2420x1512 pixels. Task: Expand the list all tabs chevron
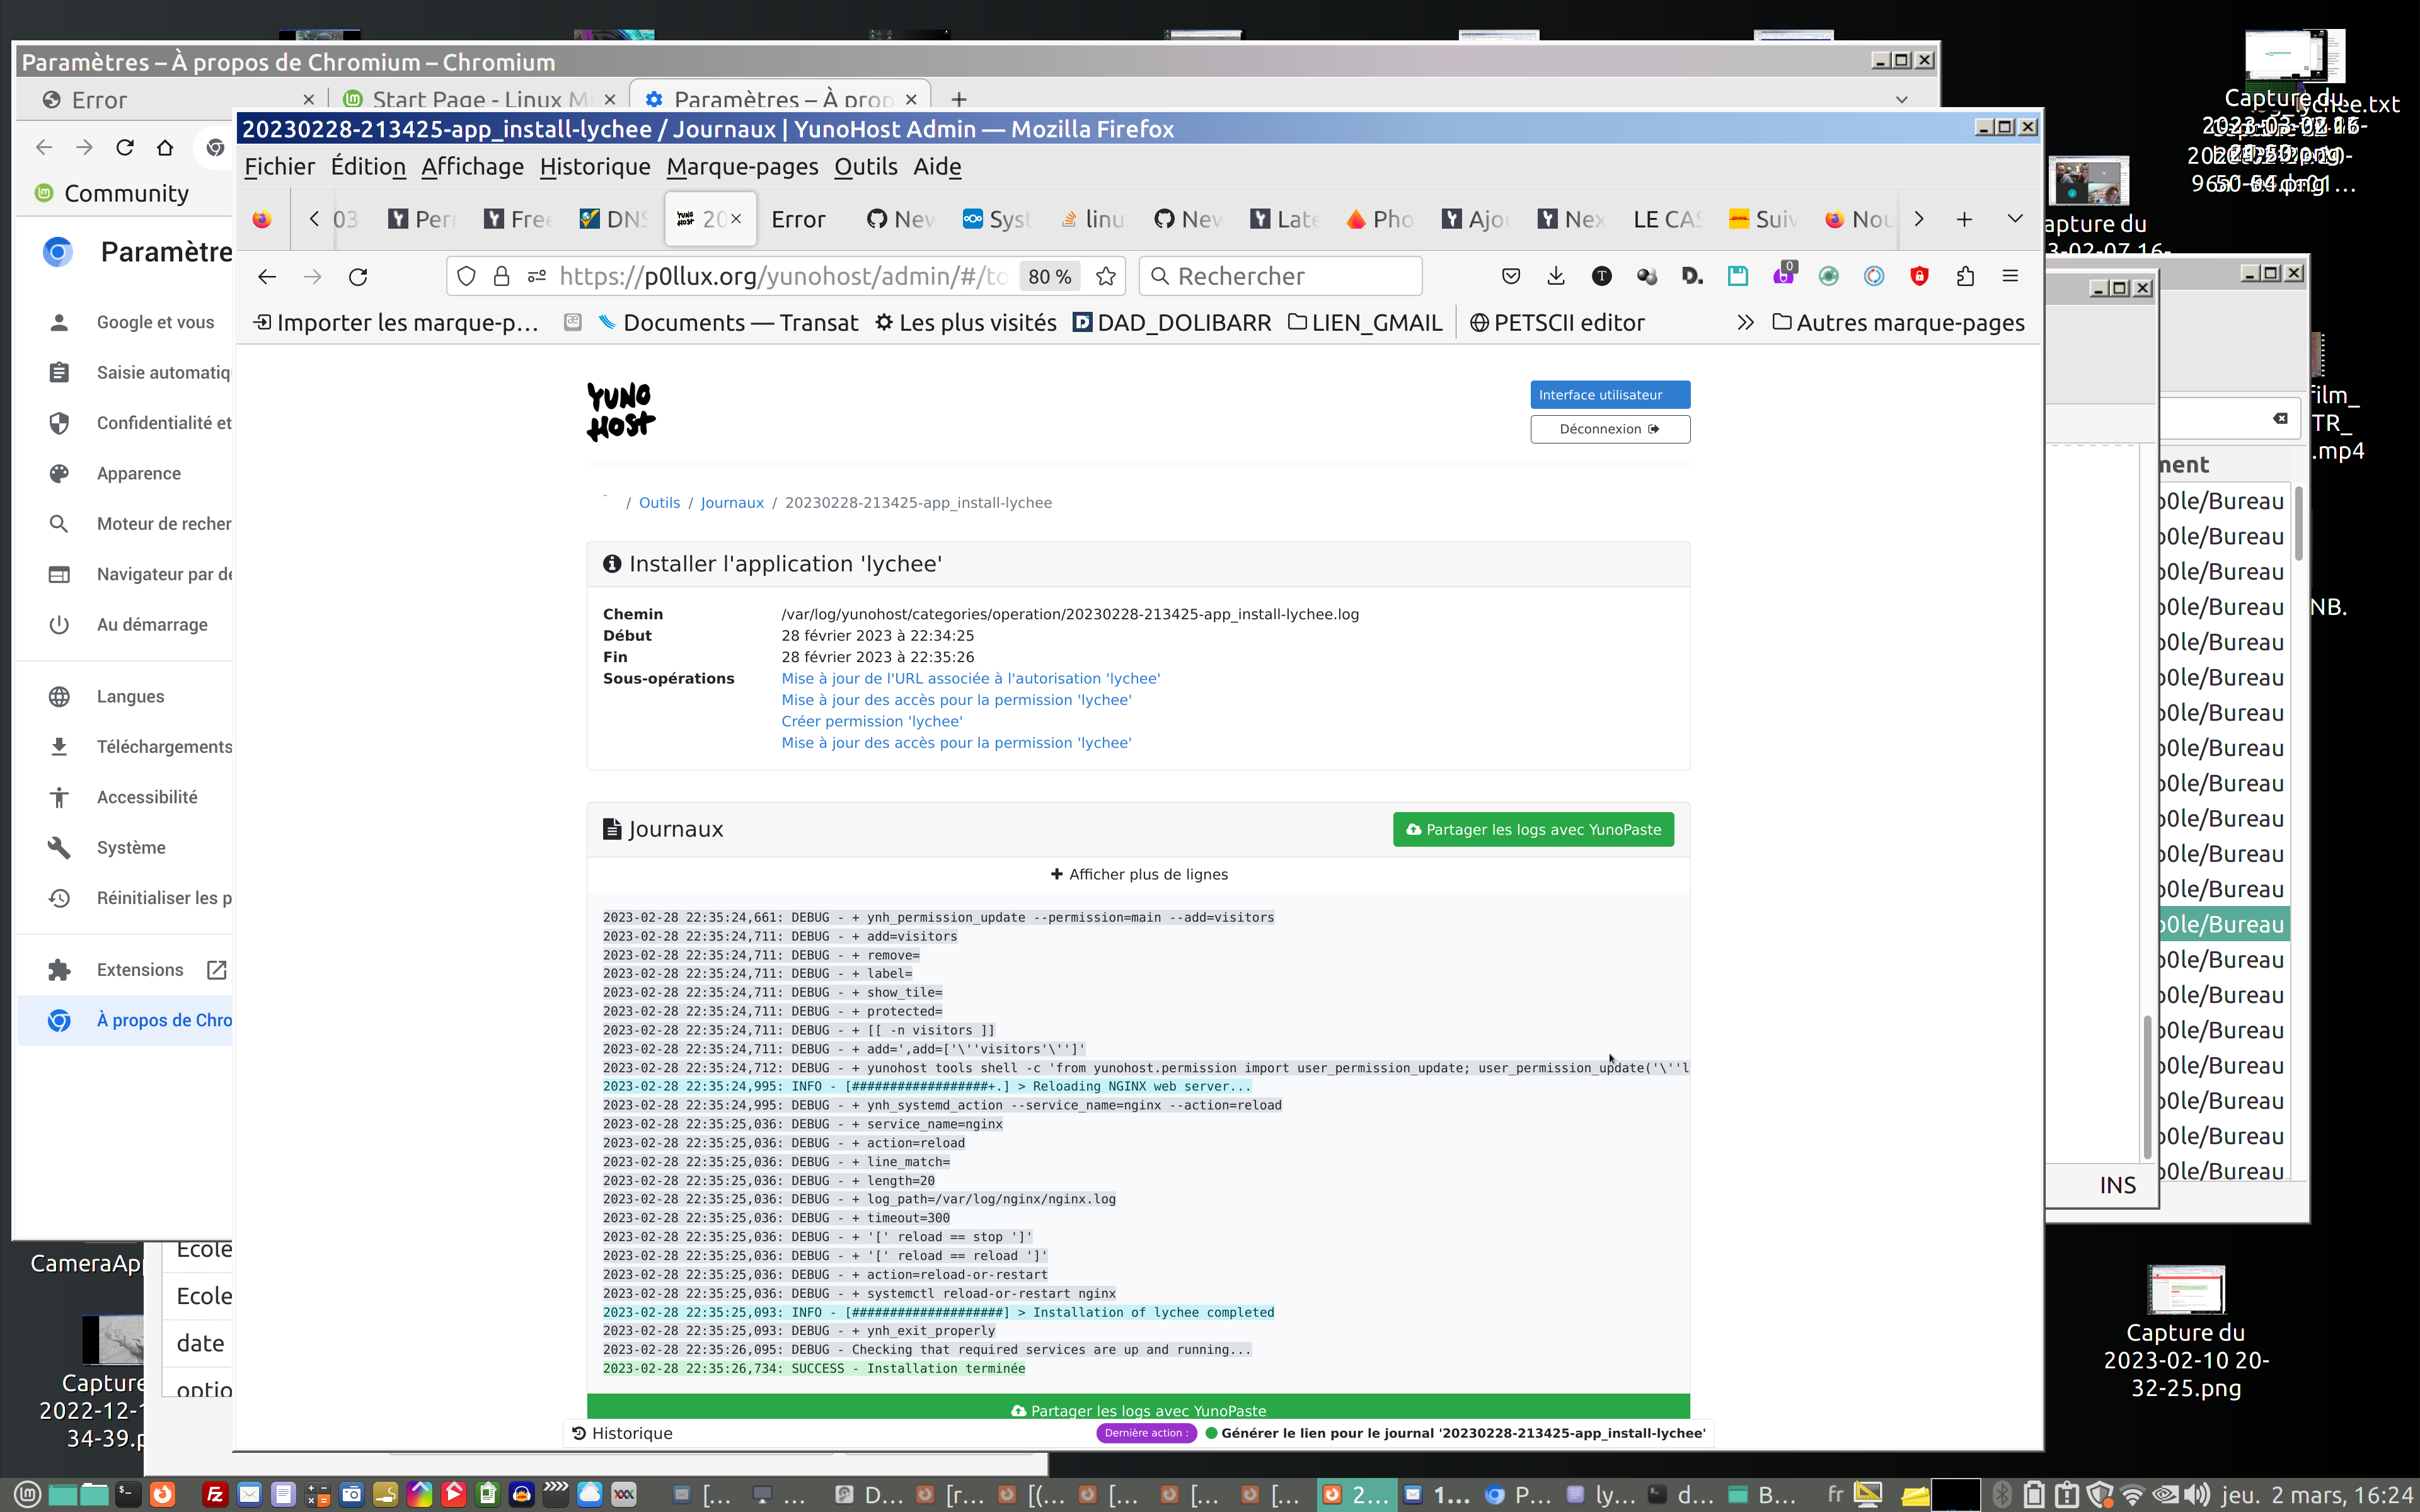[x=2015, y=219]
